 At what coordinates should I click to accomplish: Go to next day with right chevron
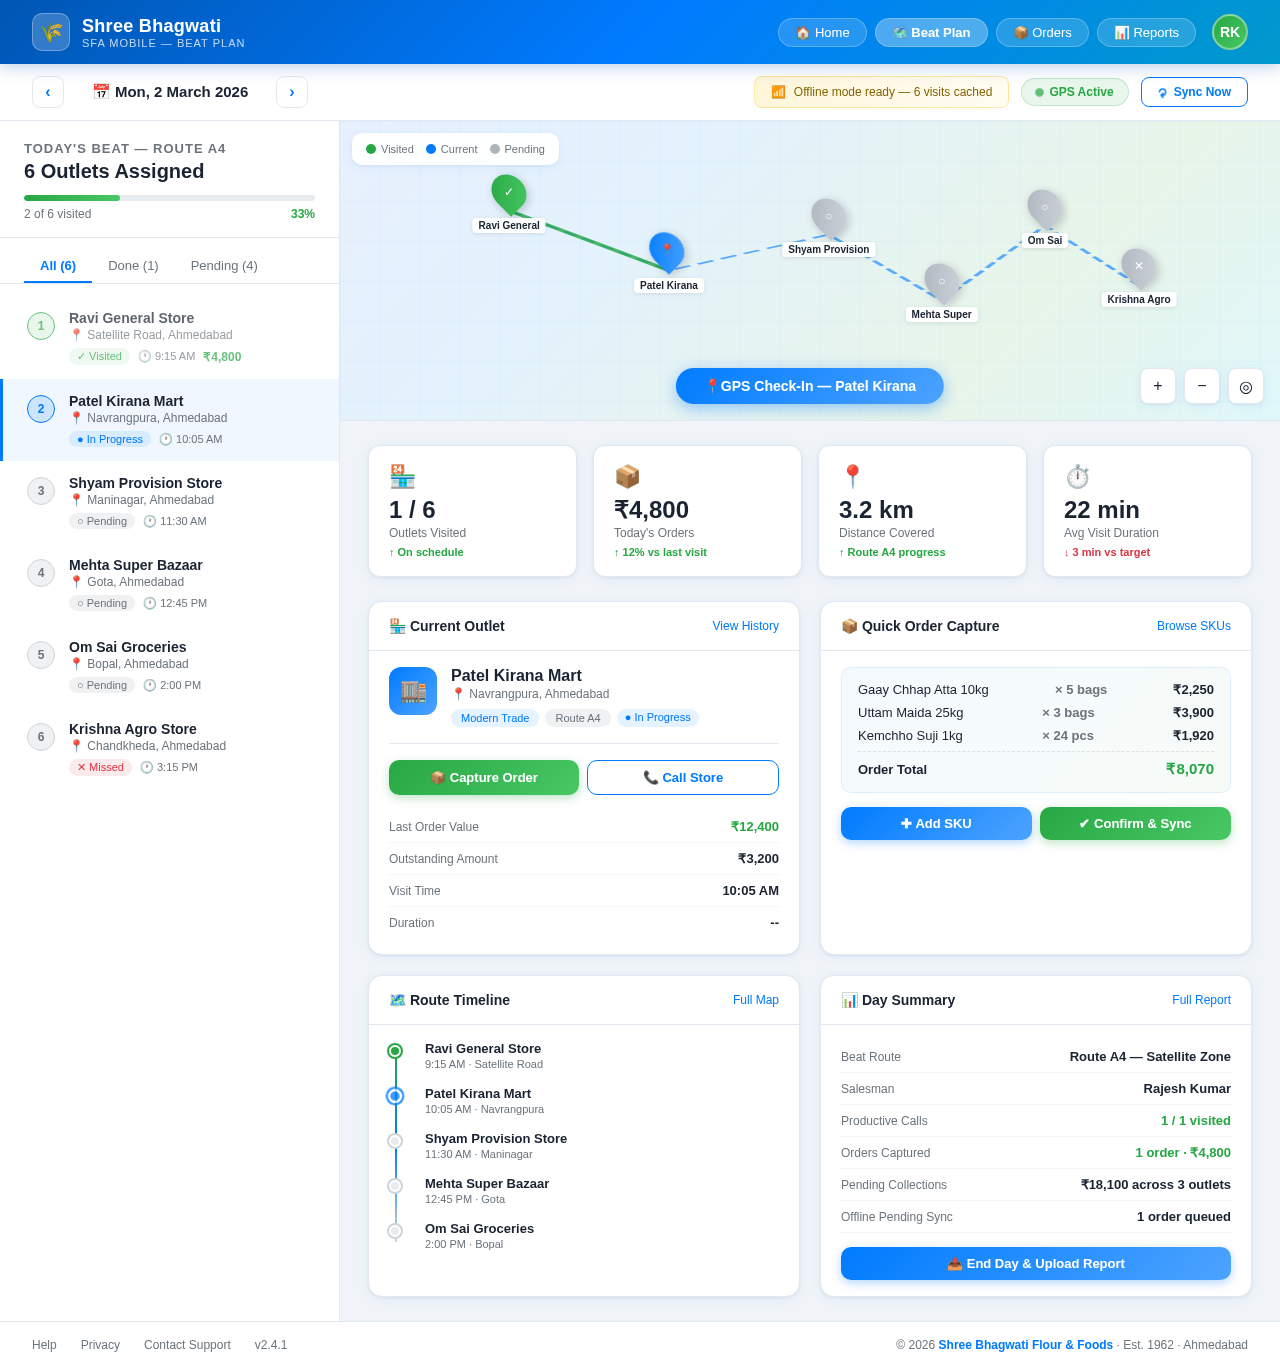(292, 92)
